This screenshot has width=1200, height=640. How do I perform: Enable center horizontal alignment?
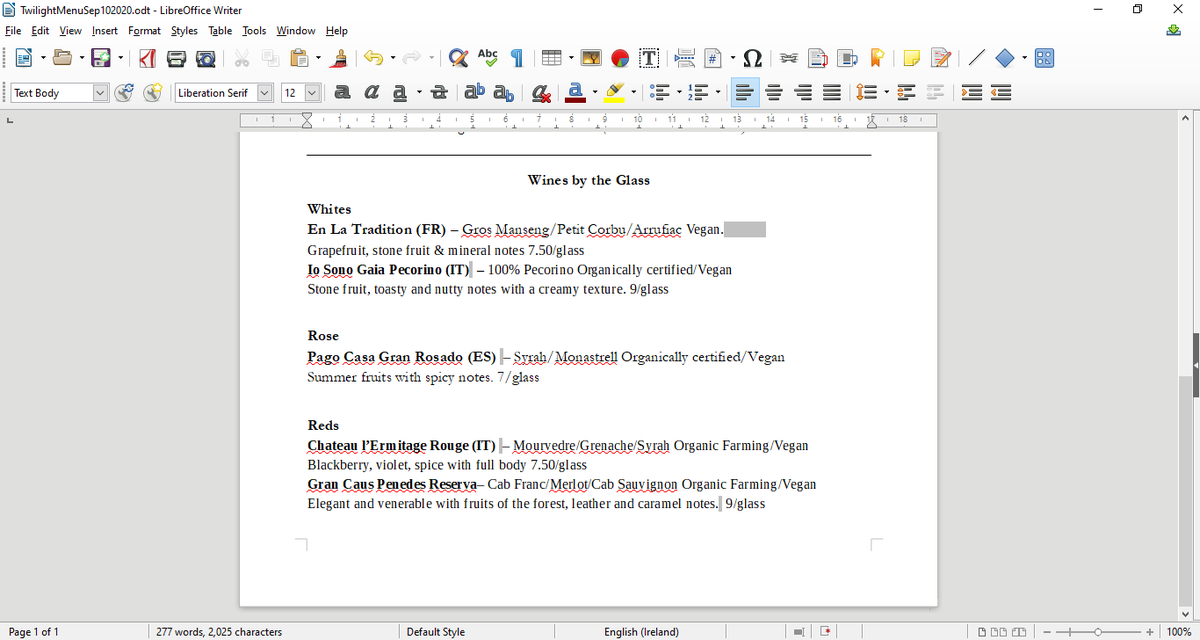[x=775, y=93]
